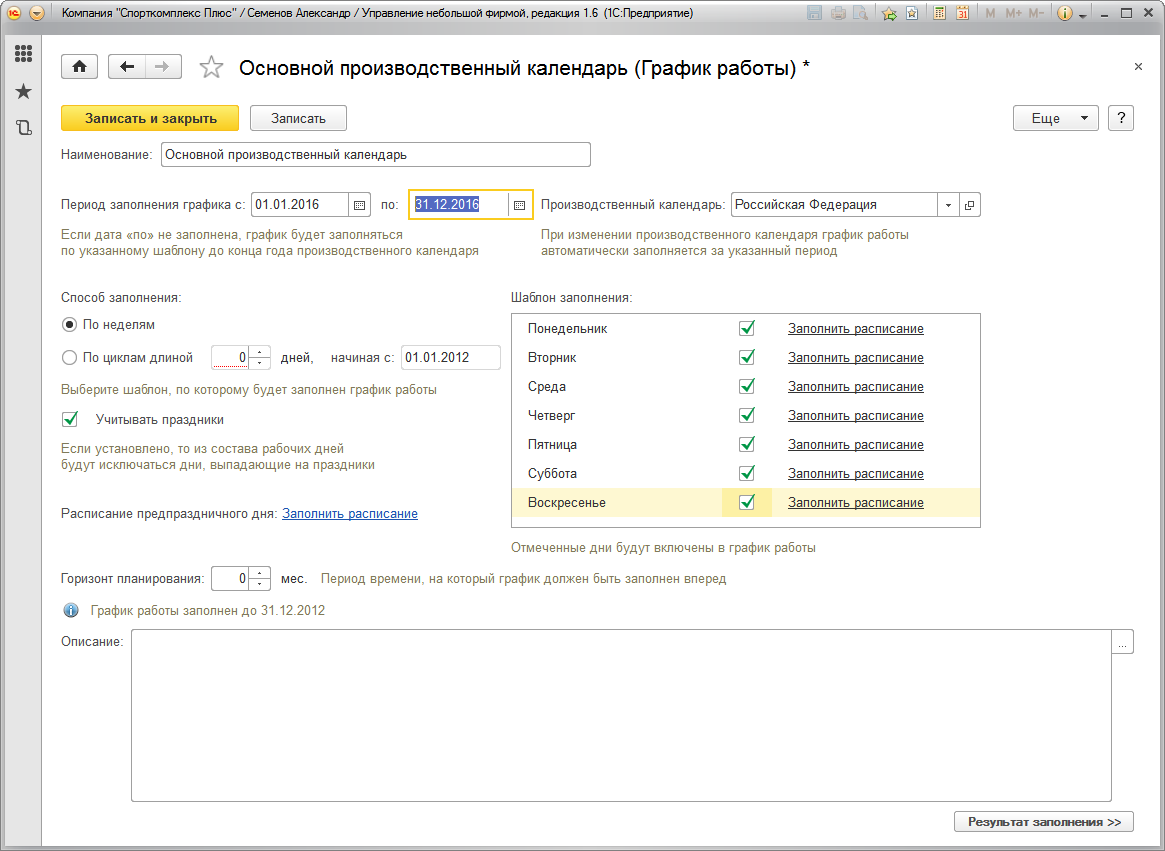Open the 'Еще' dropdown menu
This screenshot has height=851, width=1165.
coord(1055,118)
